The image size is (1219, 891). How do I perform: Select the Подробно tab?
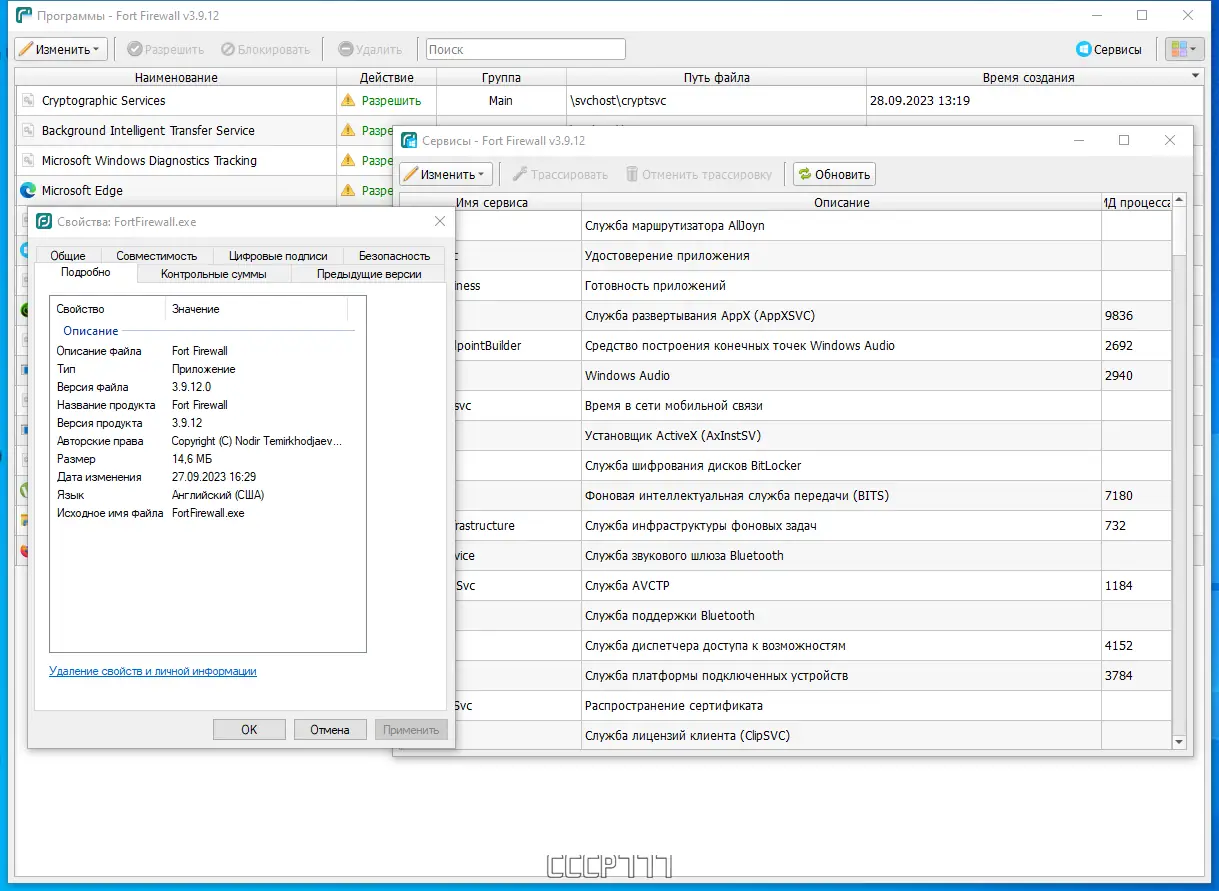[85, 272]
